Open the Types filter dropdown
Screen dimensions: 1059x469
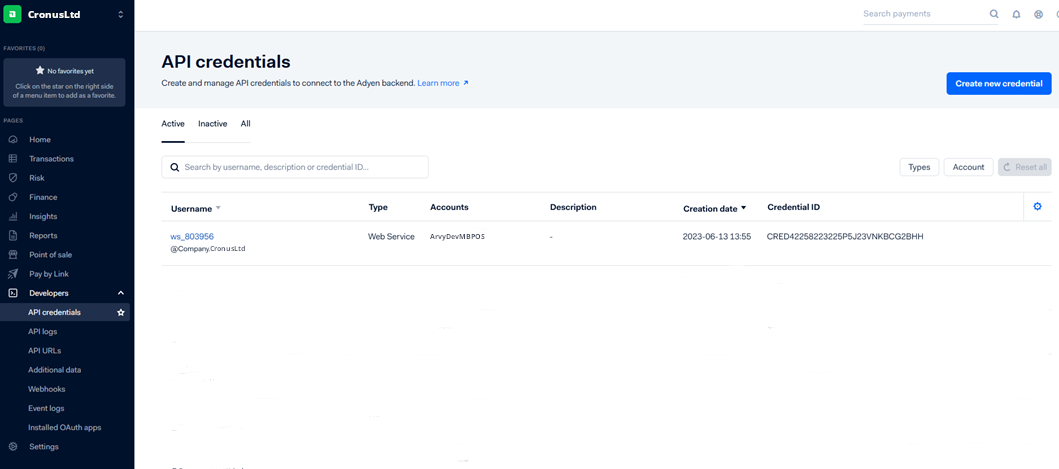coord(918,167)
